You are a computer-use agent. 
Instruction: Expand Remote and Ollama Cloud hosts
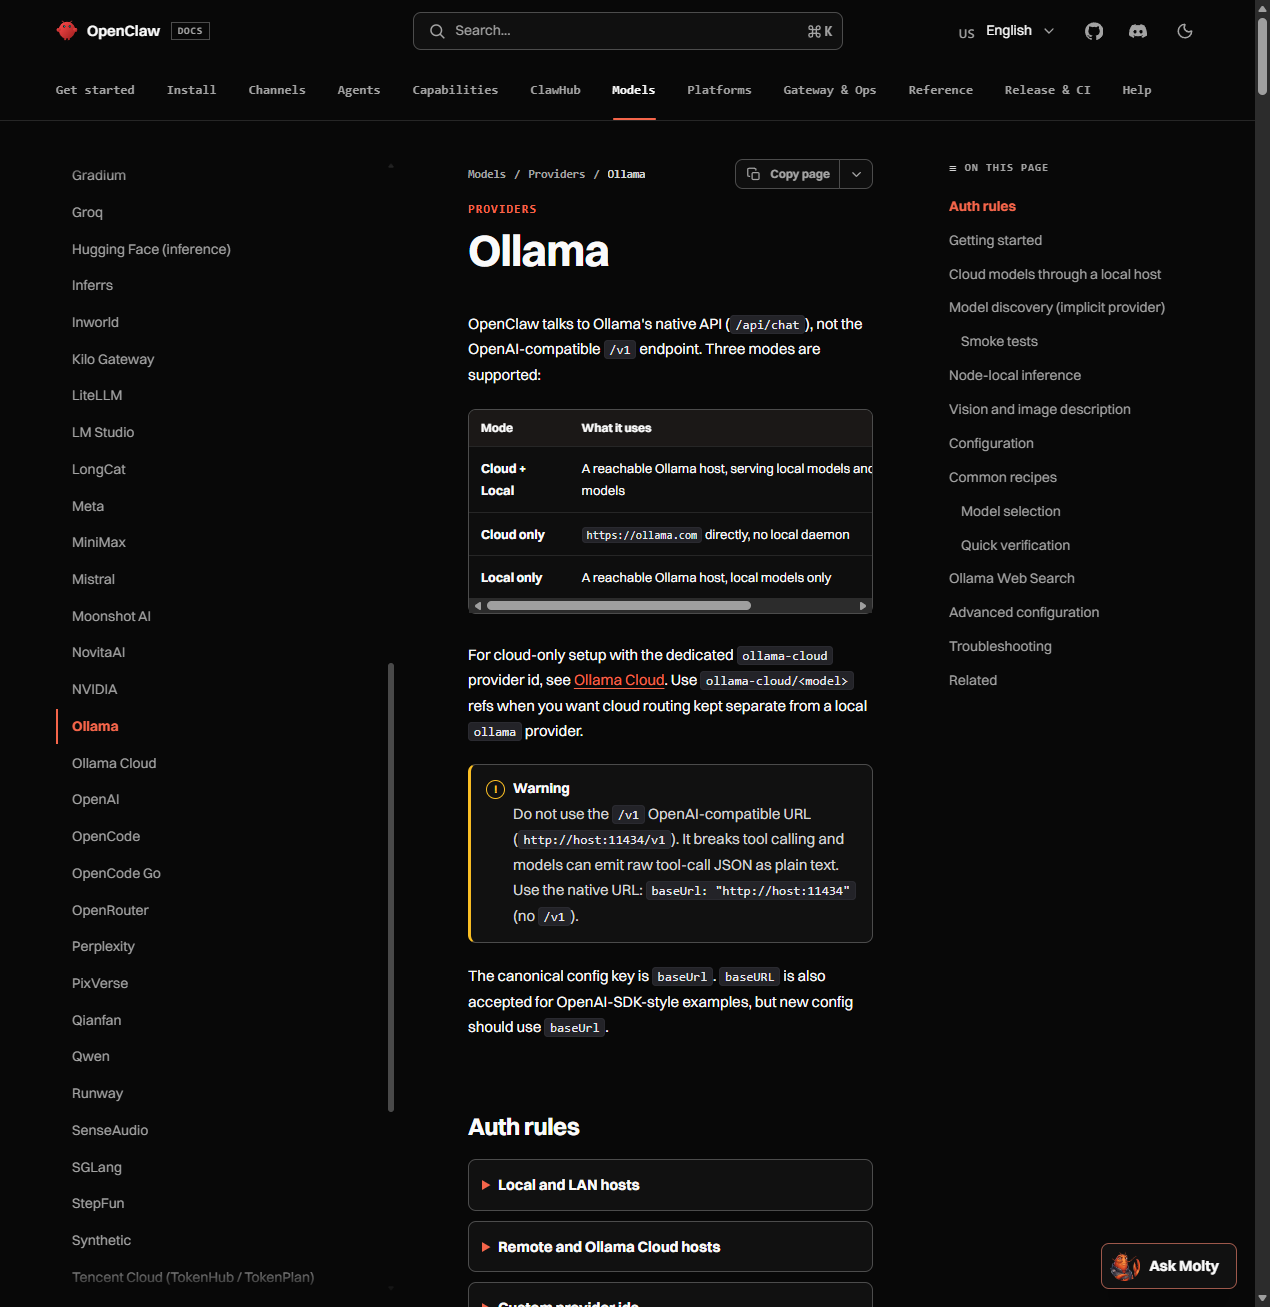tap(670, 1247)
